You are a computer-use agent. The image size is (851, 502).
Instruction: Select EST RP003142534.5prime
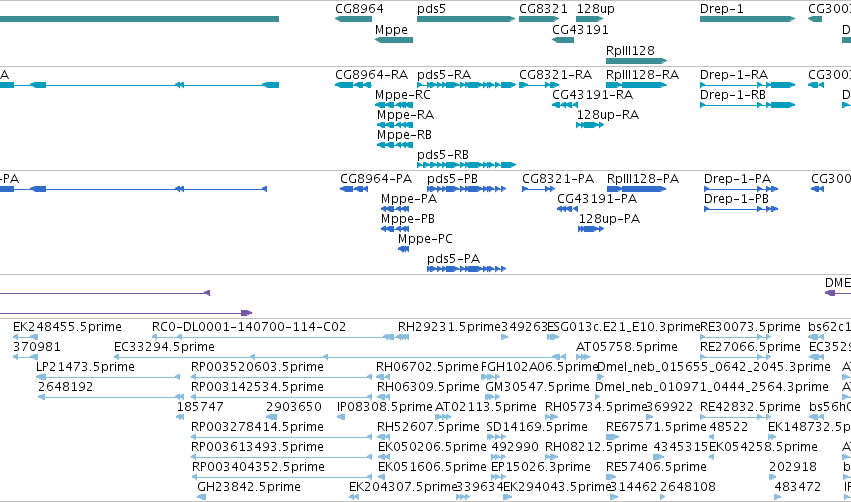[x=257, y=387]
